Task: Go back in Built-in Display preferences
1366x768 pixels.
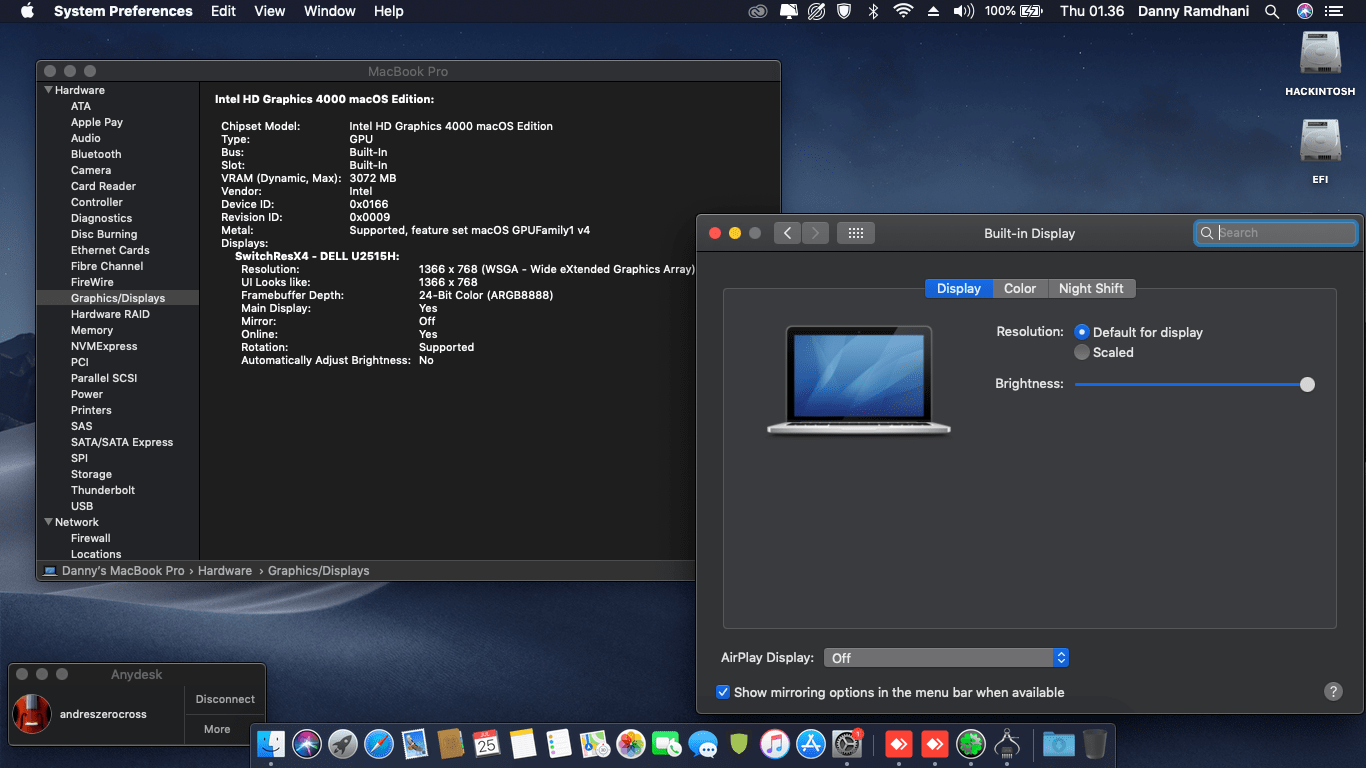Action: click(788, 233)
